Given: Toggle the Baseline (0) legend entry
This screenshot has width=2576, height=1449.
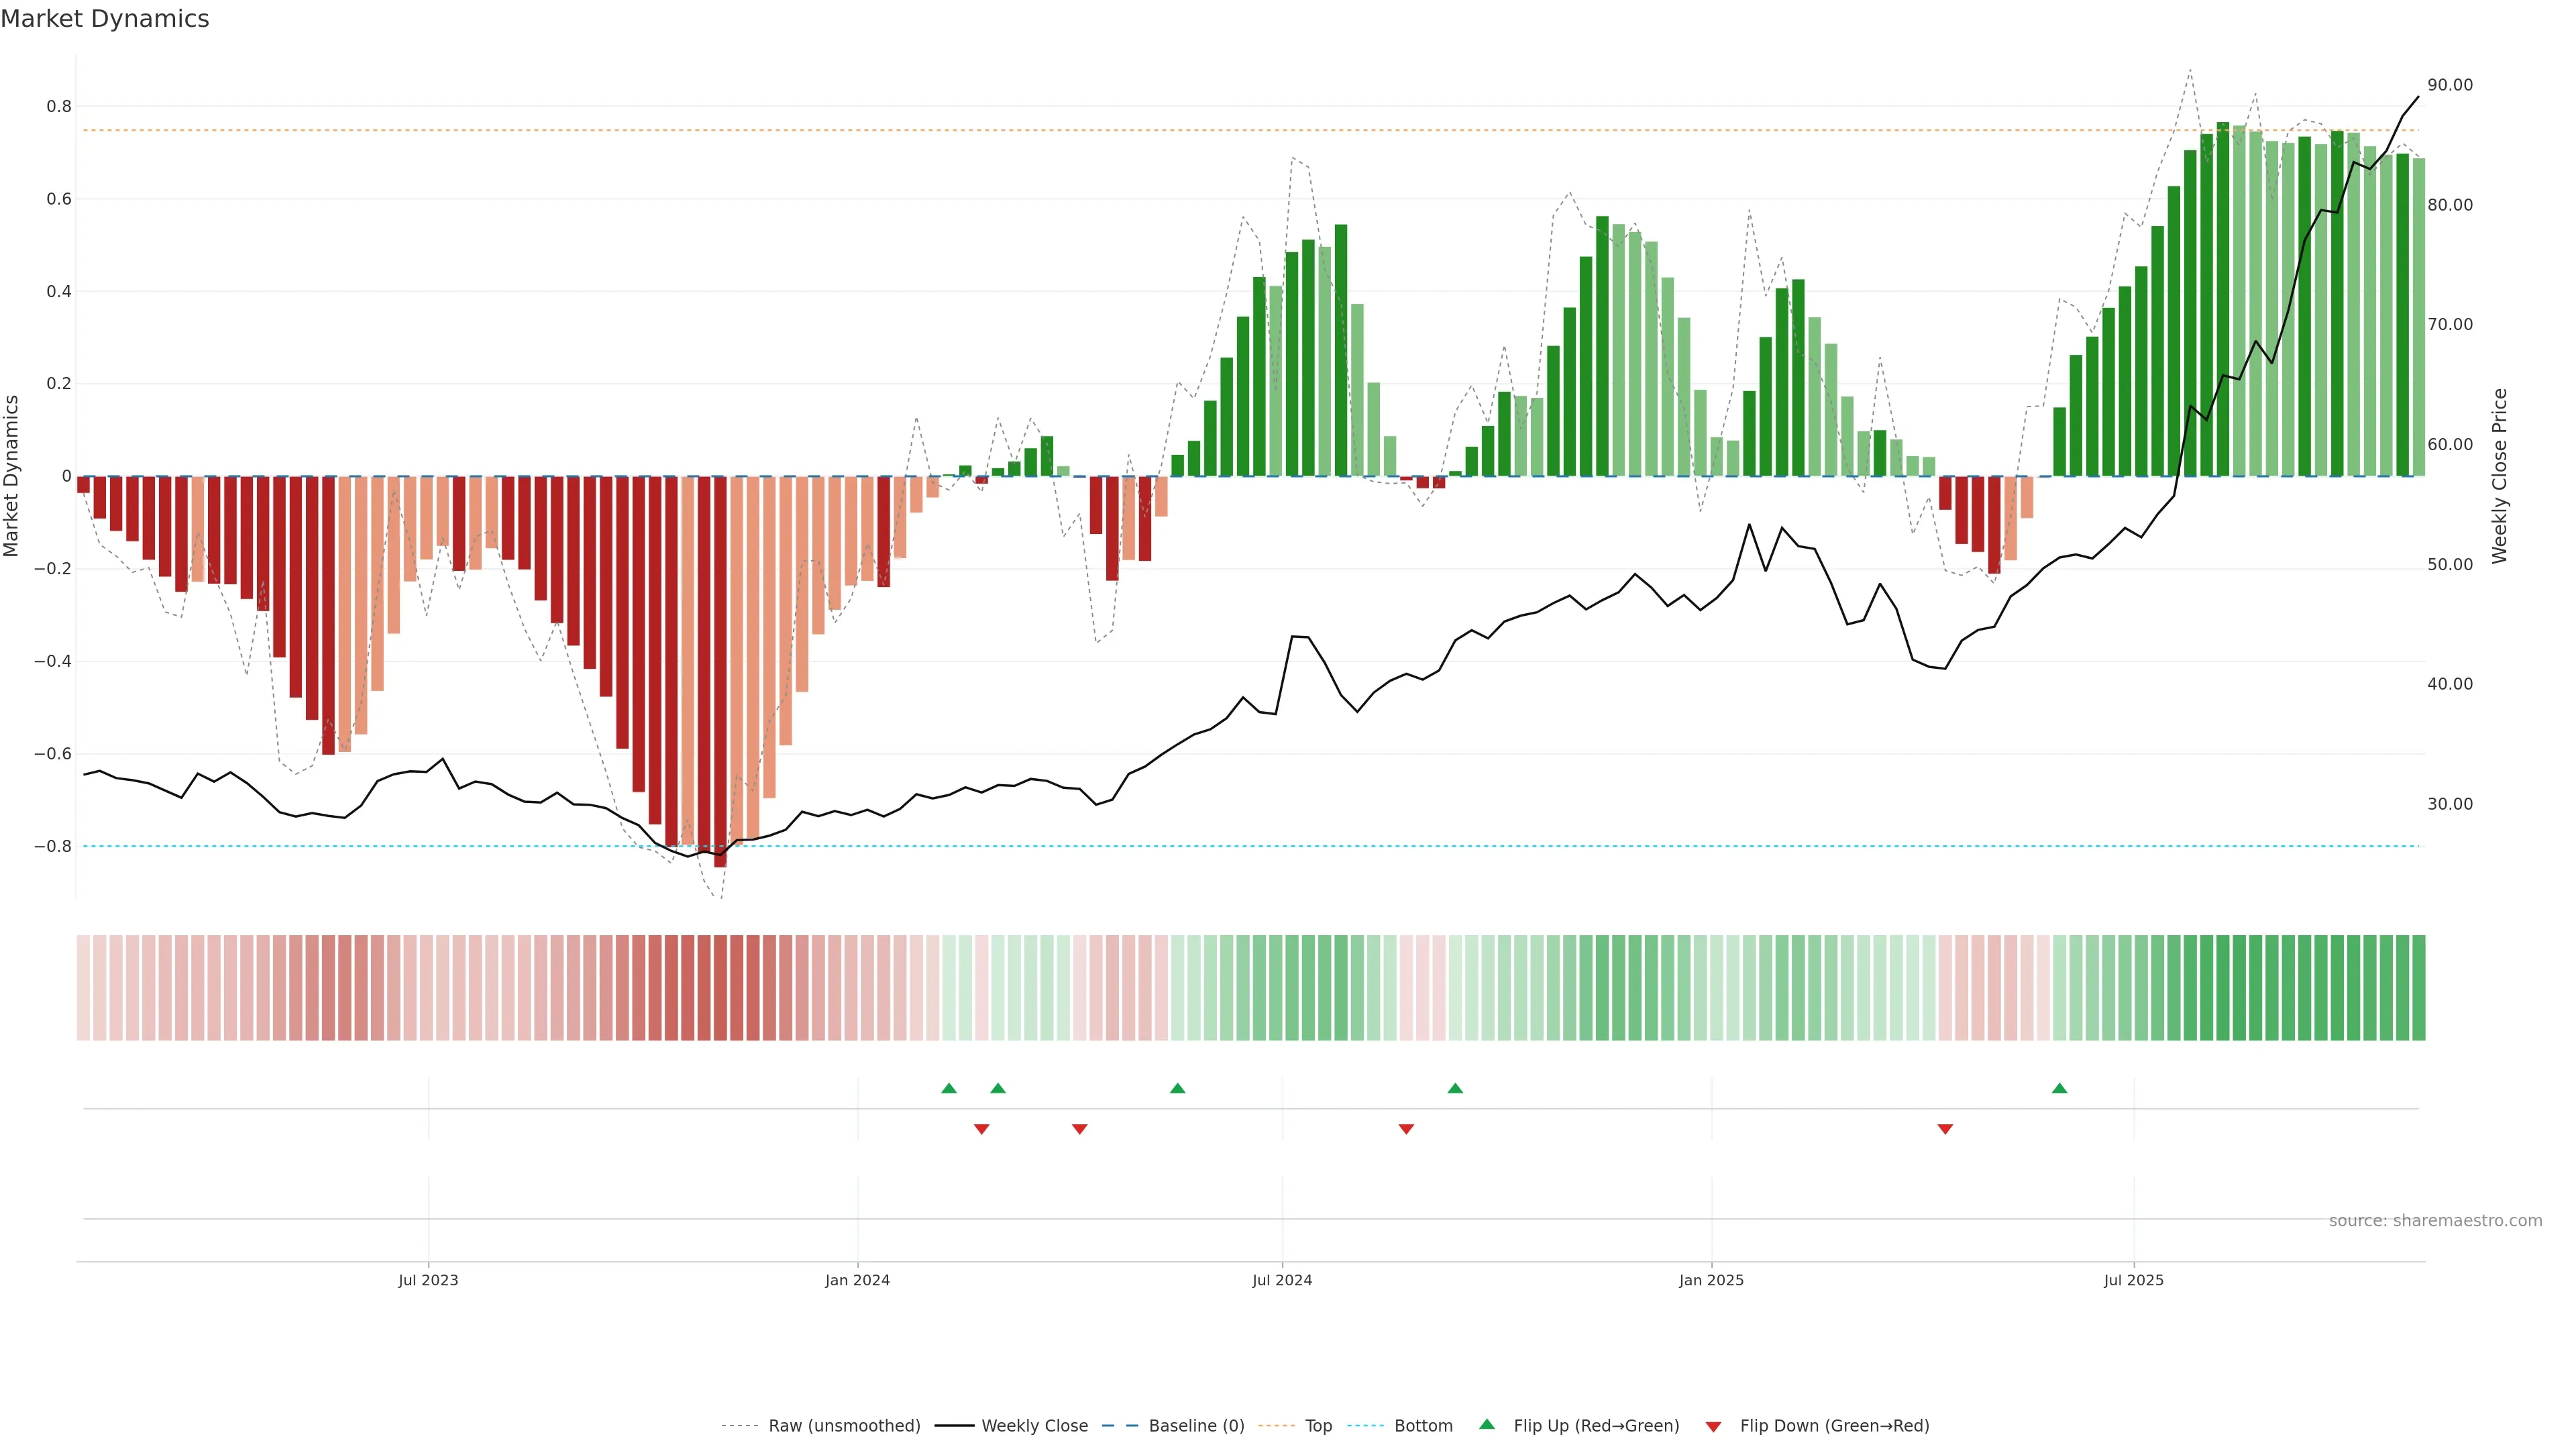Looking at the screenshot, I should 1196,1426.
